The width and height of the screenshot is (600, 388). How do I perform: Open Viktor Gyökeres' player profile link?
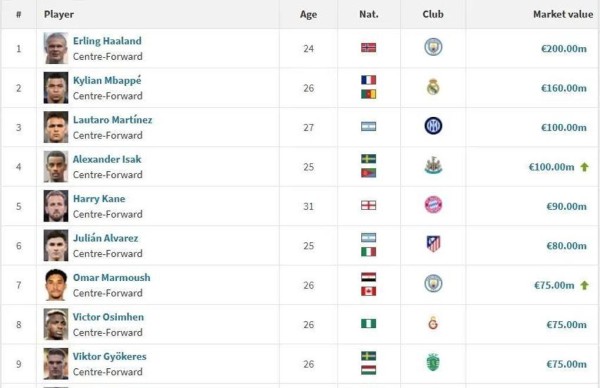click(110, 357)
